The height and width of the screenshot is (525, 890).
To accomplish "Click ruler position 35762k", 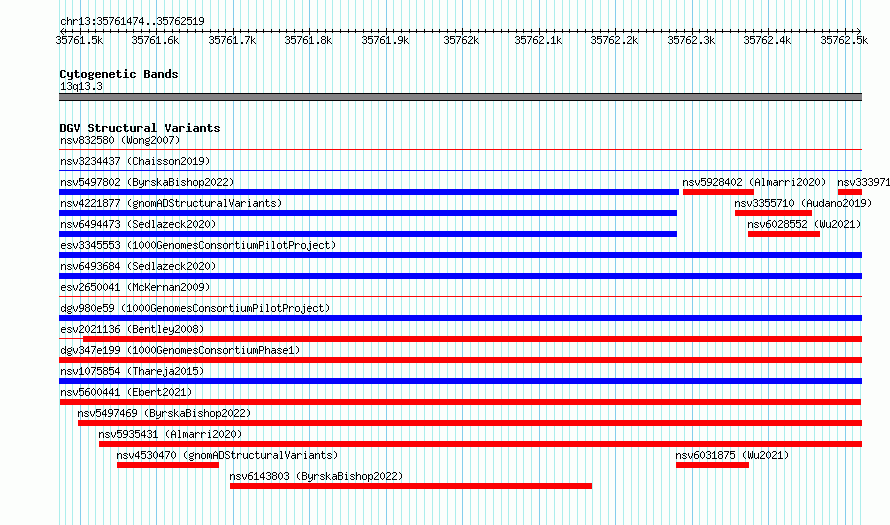I will pyautogui.click(x=461, y=40).
